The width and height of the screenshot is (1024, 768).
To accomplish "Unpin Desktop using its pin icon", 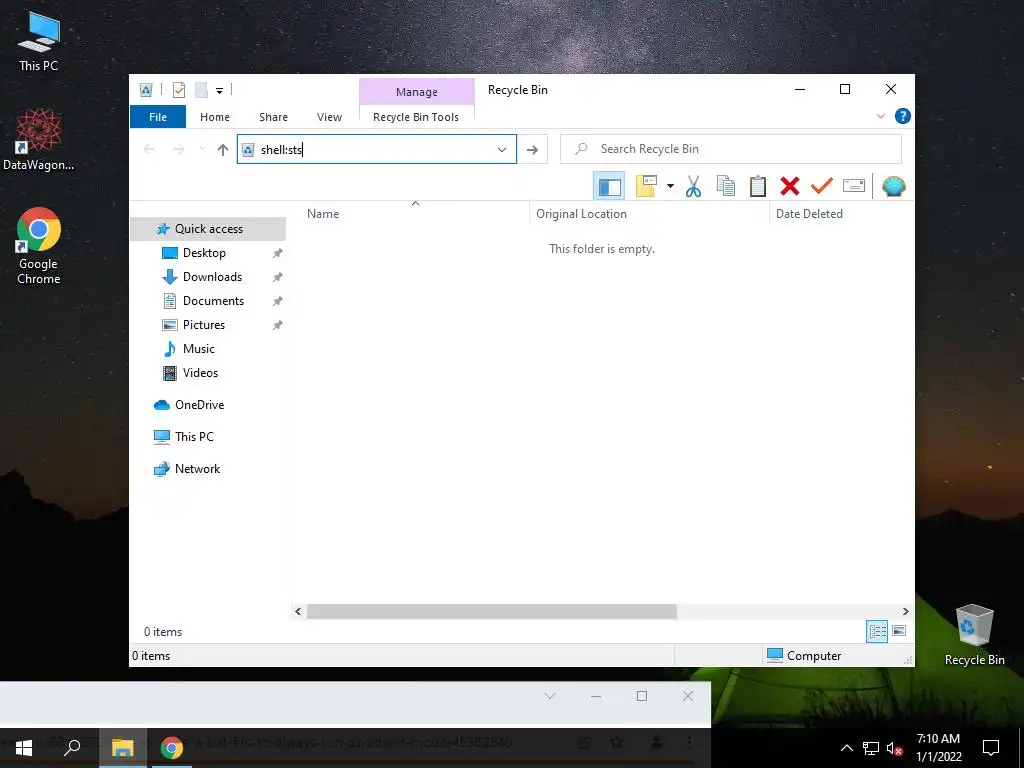I will pyautogui.click(x=278, y=253).
